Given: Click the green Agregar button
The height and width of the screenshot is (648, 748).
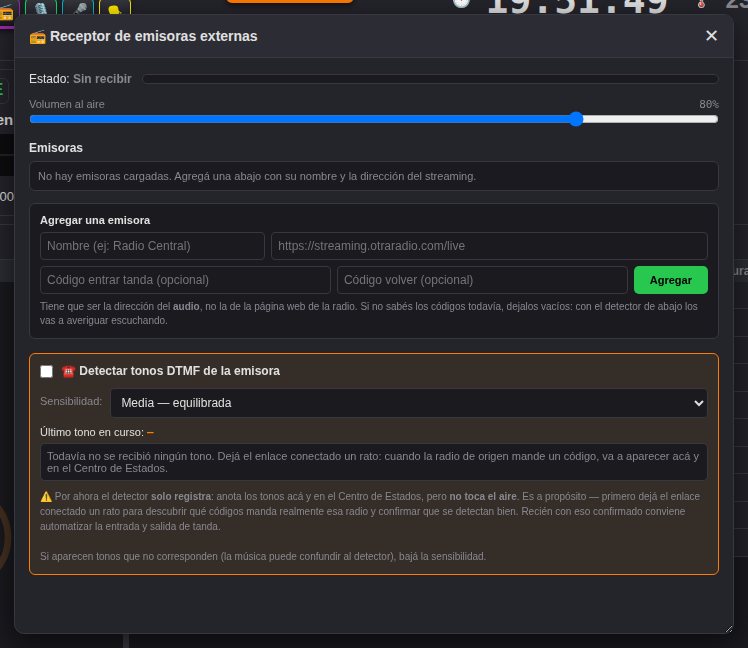Looking at the screenshot, I should tap(670, 280).
